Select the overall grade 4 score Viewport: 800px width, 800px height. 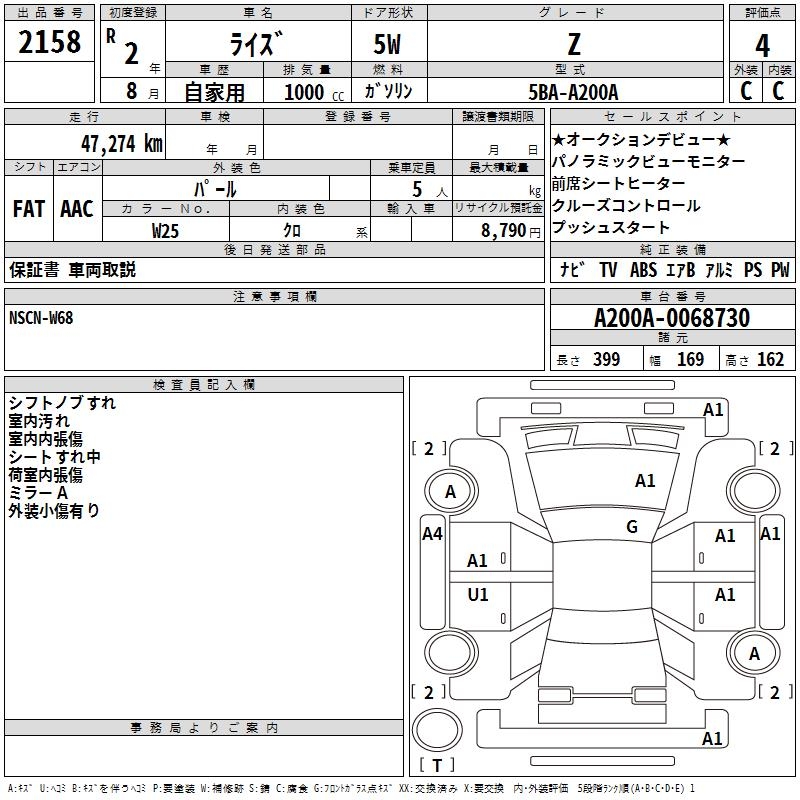click(x=762, y=45)
